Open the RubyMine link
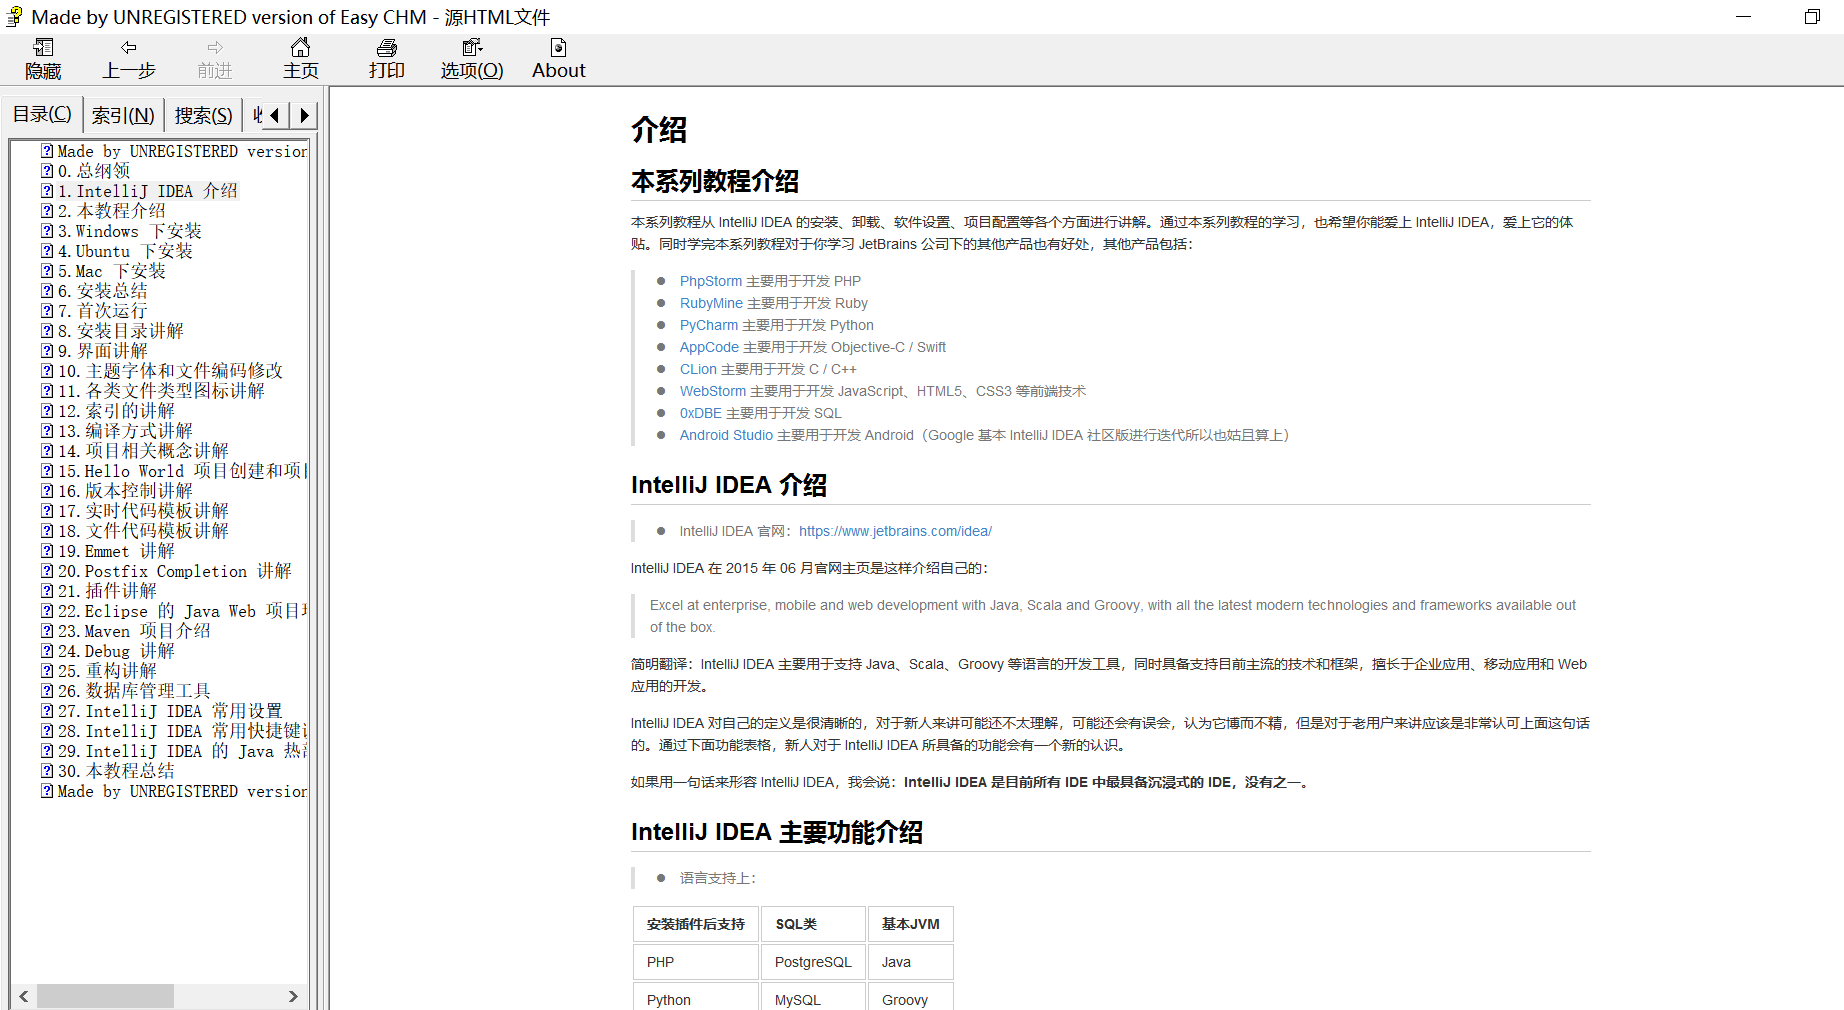Viewport: 1844px width, 1010px height. pyautogui.click(x=711, y=303)
